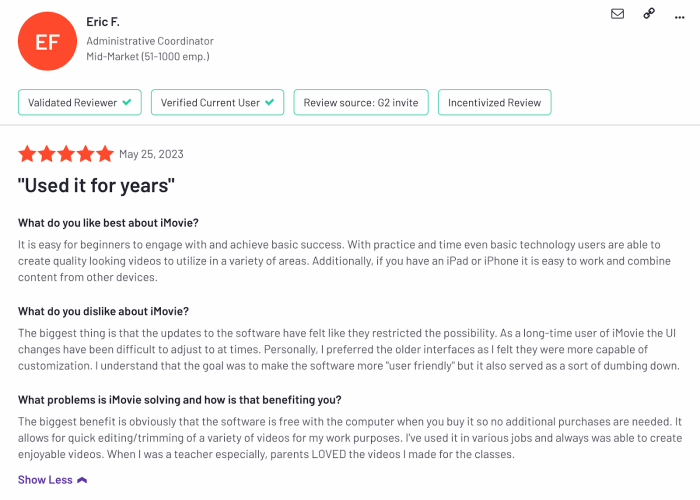This screenshot has width=700, height=500.
Task: Copy review link via chain icon
Action: (x=649, y=14)
